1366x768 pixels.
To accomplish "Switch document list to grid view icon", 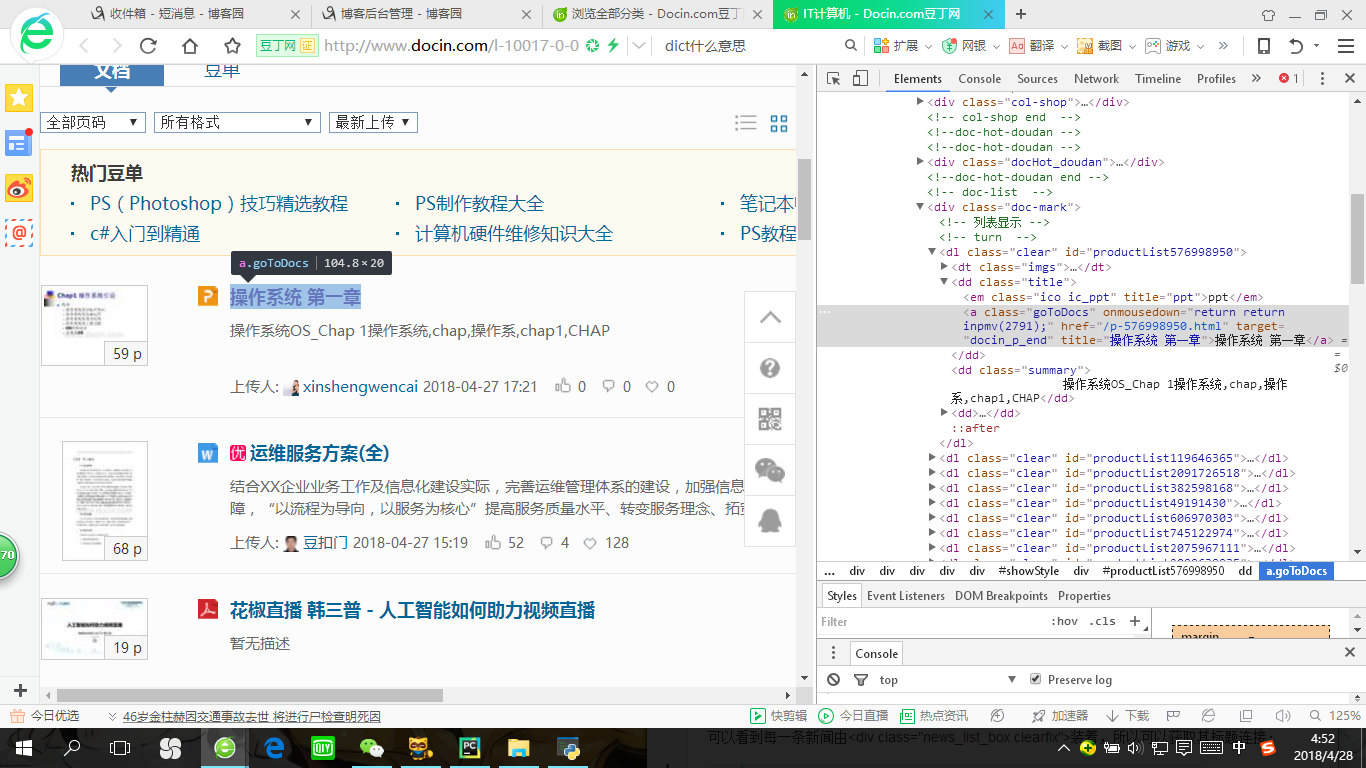I will [x=779, y=122].
